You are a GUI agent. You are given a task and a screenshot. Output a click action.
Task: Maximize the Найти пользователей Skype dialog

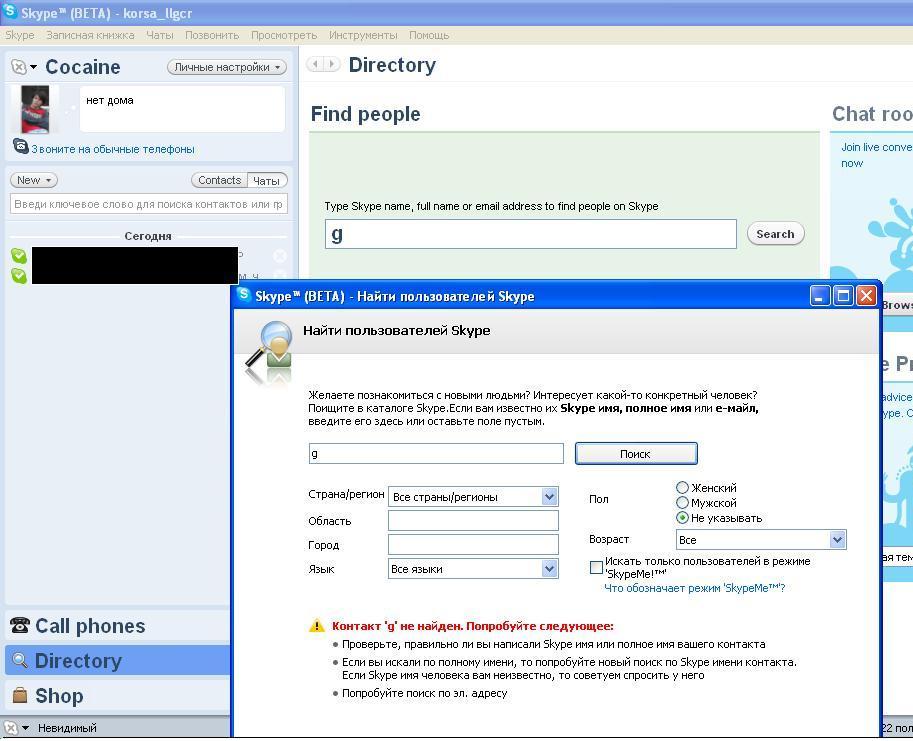[x=843, y=296]
